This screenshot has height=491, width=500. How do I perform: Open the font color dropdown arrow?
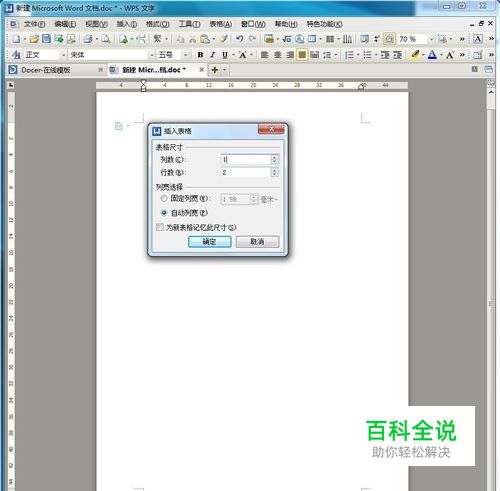441,55
